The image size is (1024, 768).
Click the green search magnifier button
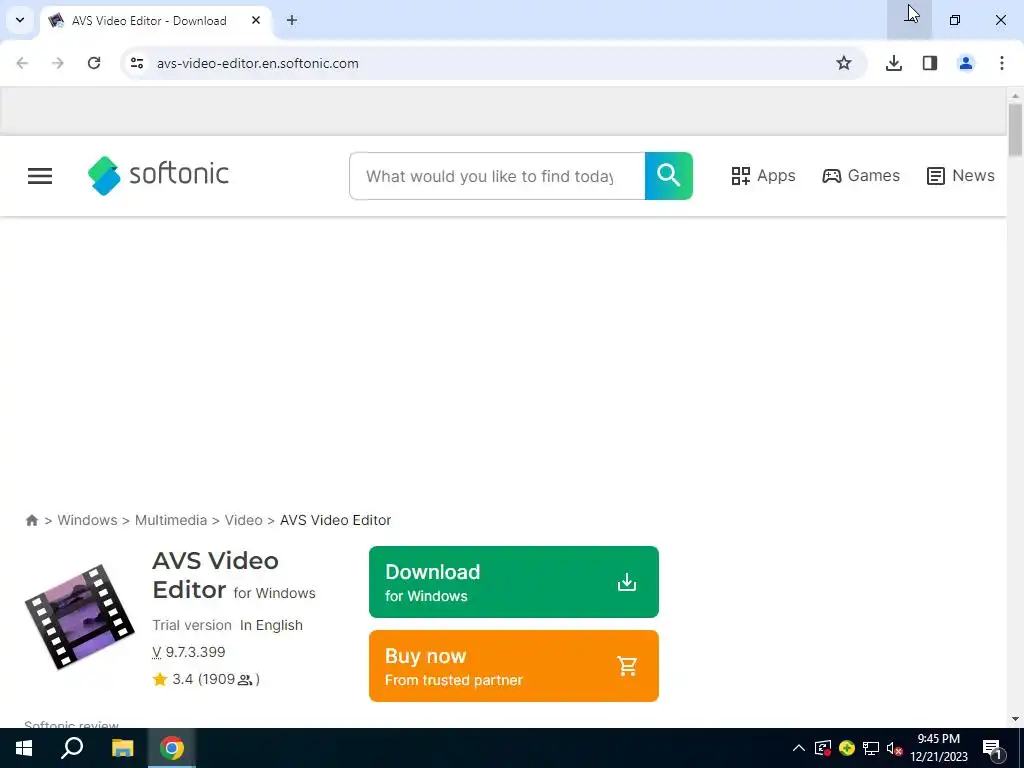point(668,176)
